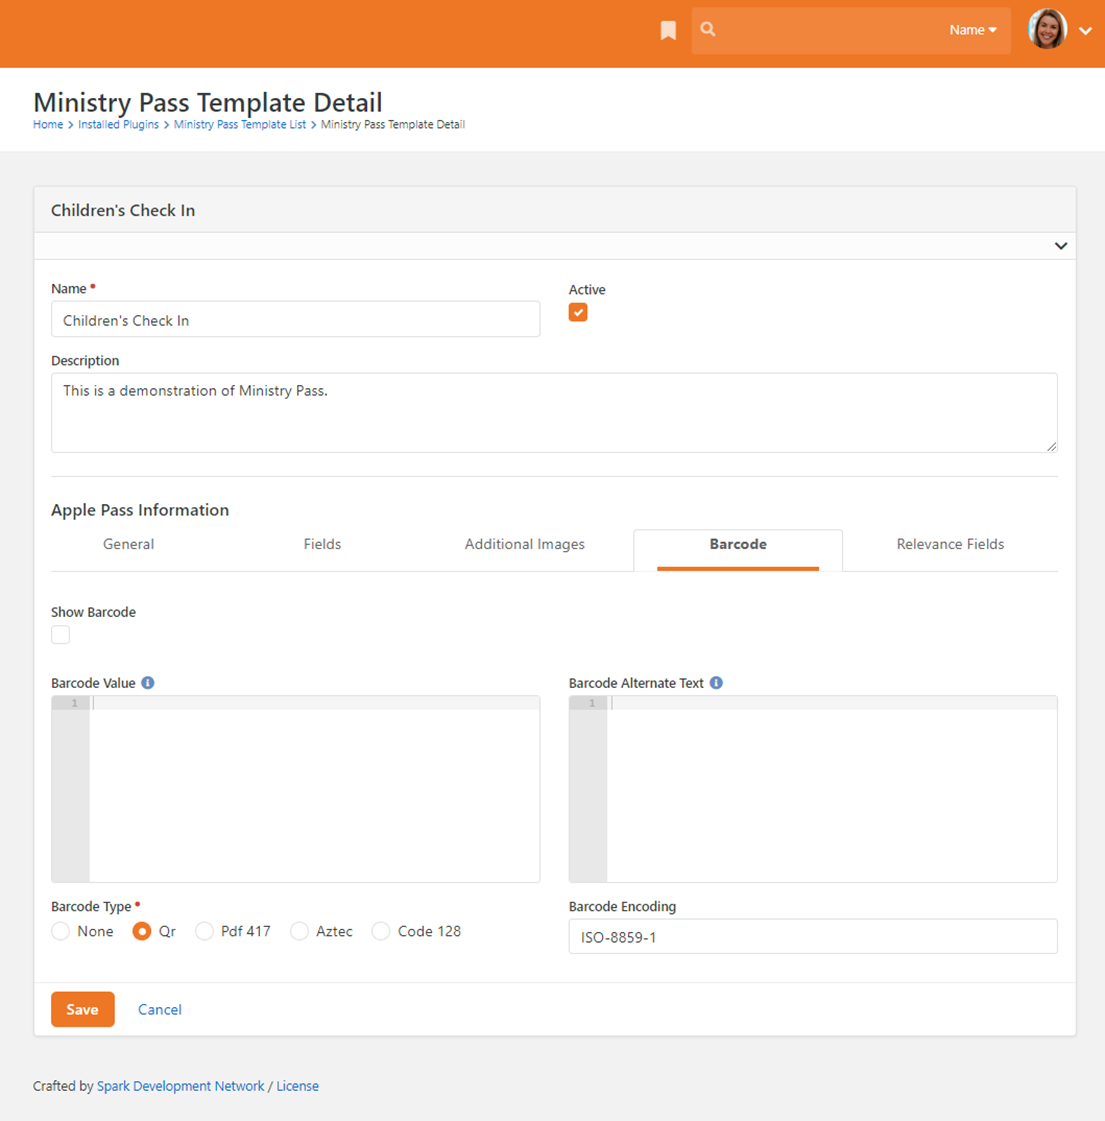The width and height of the screenshot is (1105, 1121).
Task: Enable the Show Barcode checkbox
Action: (61, 635)
